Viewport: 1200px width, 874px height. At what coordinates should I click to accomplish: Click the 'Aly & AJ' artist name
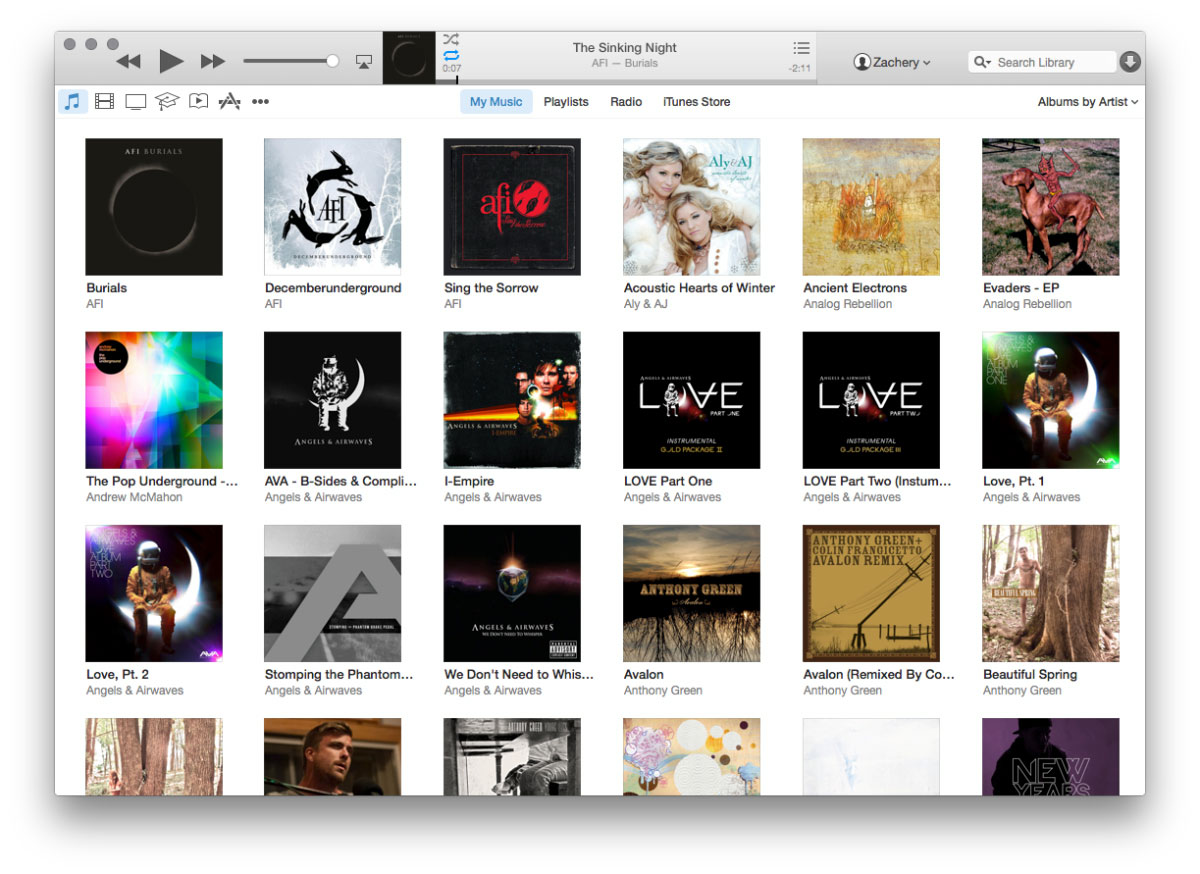click(645, 304)
